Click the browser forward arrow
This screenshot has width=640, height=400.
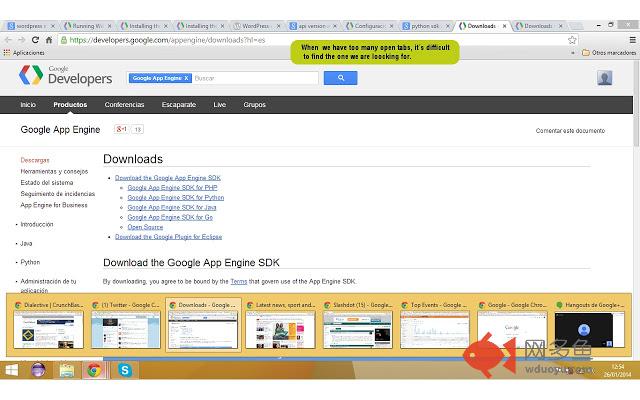click(22, 40)
